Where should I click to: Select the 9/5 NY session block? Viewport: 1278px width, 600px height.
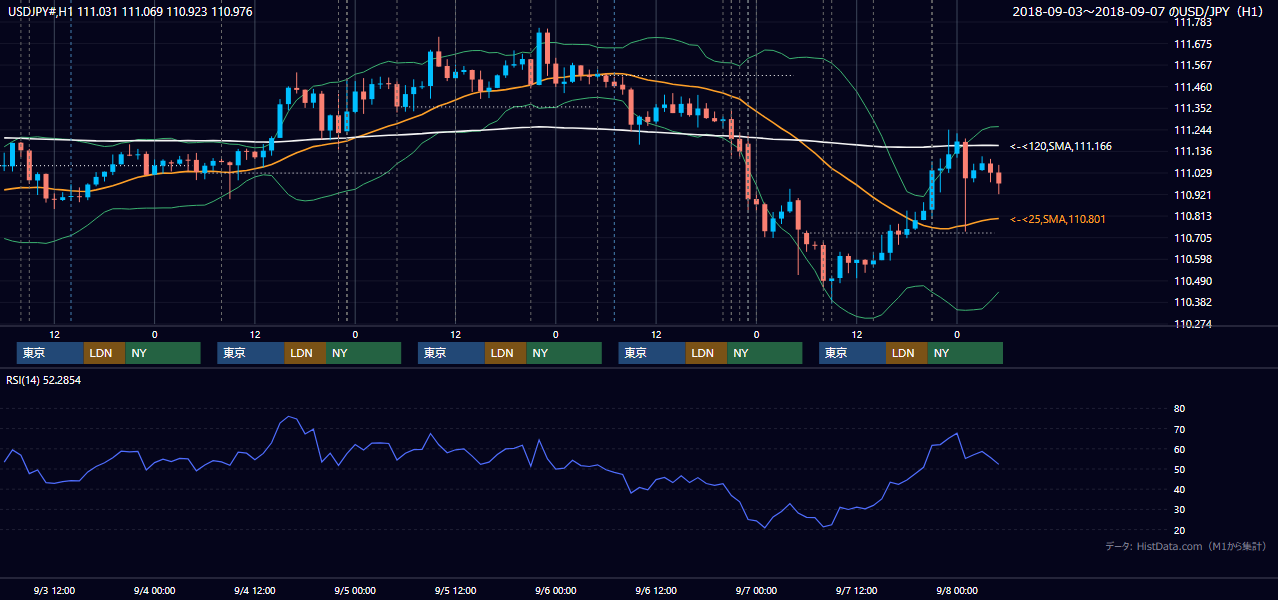point(563,353)
